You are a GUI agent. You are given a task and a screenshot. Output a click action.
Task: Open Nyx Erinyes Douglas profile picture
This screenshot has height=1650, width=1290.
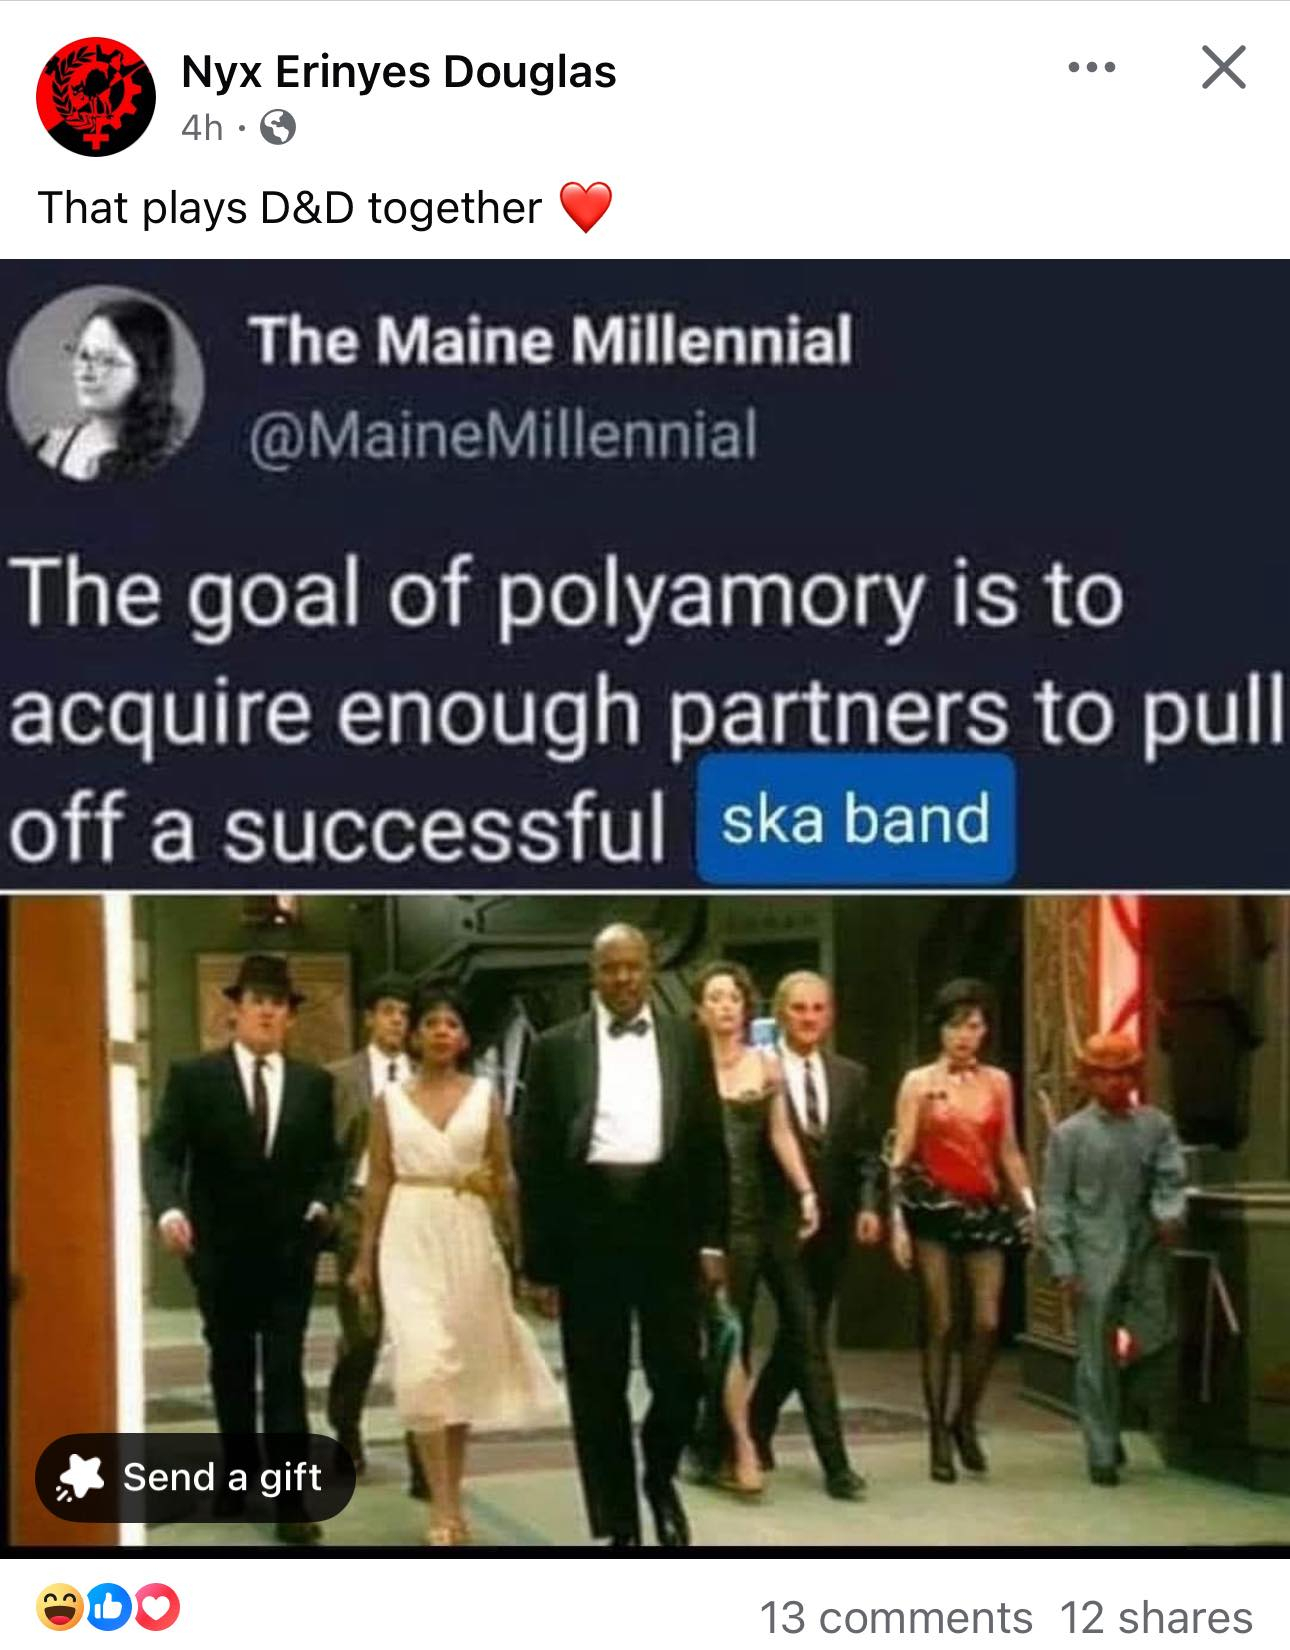[96, 97]
